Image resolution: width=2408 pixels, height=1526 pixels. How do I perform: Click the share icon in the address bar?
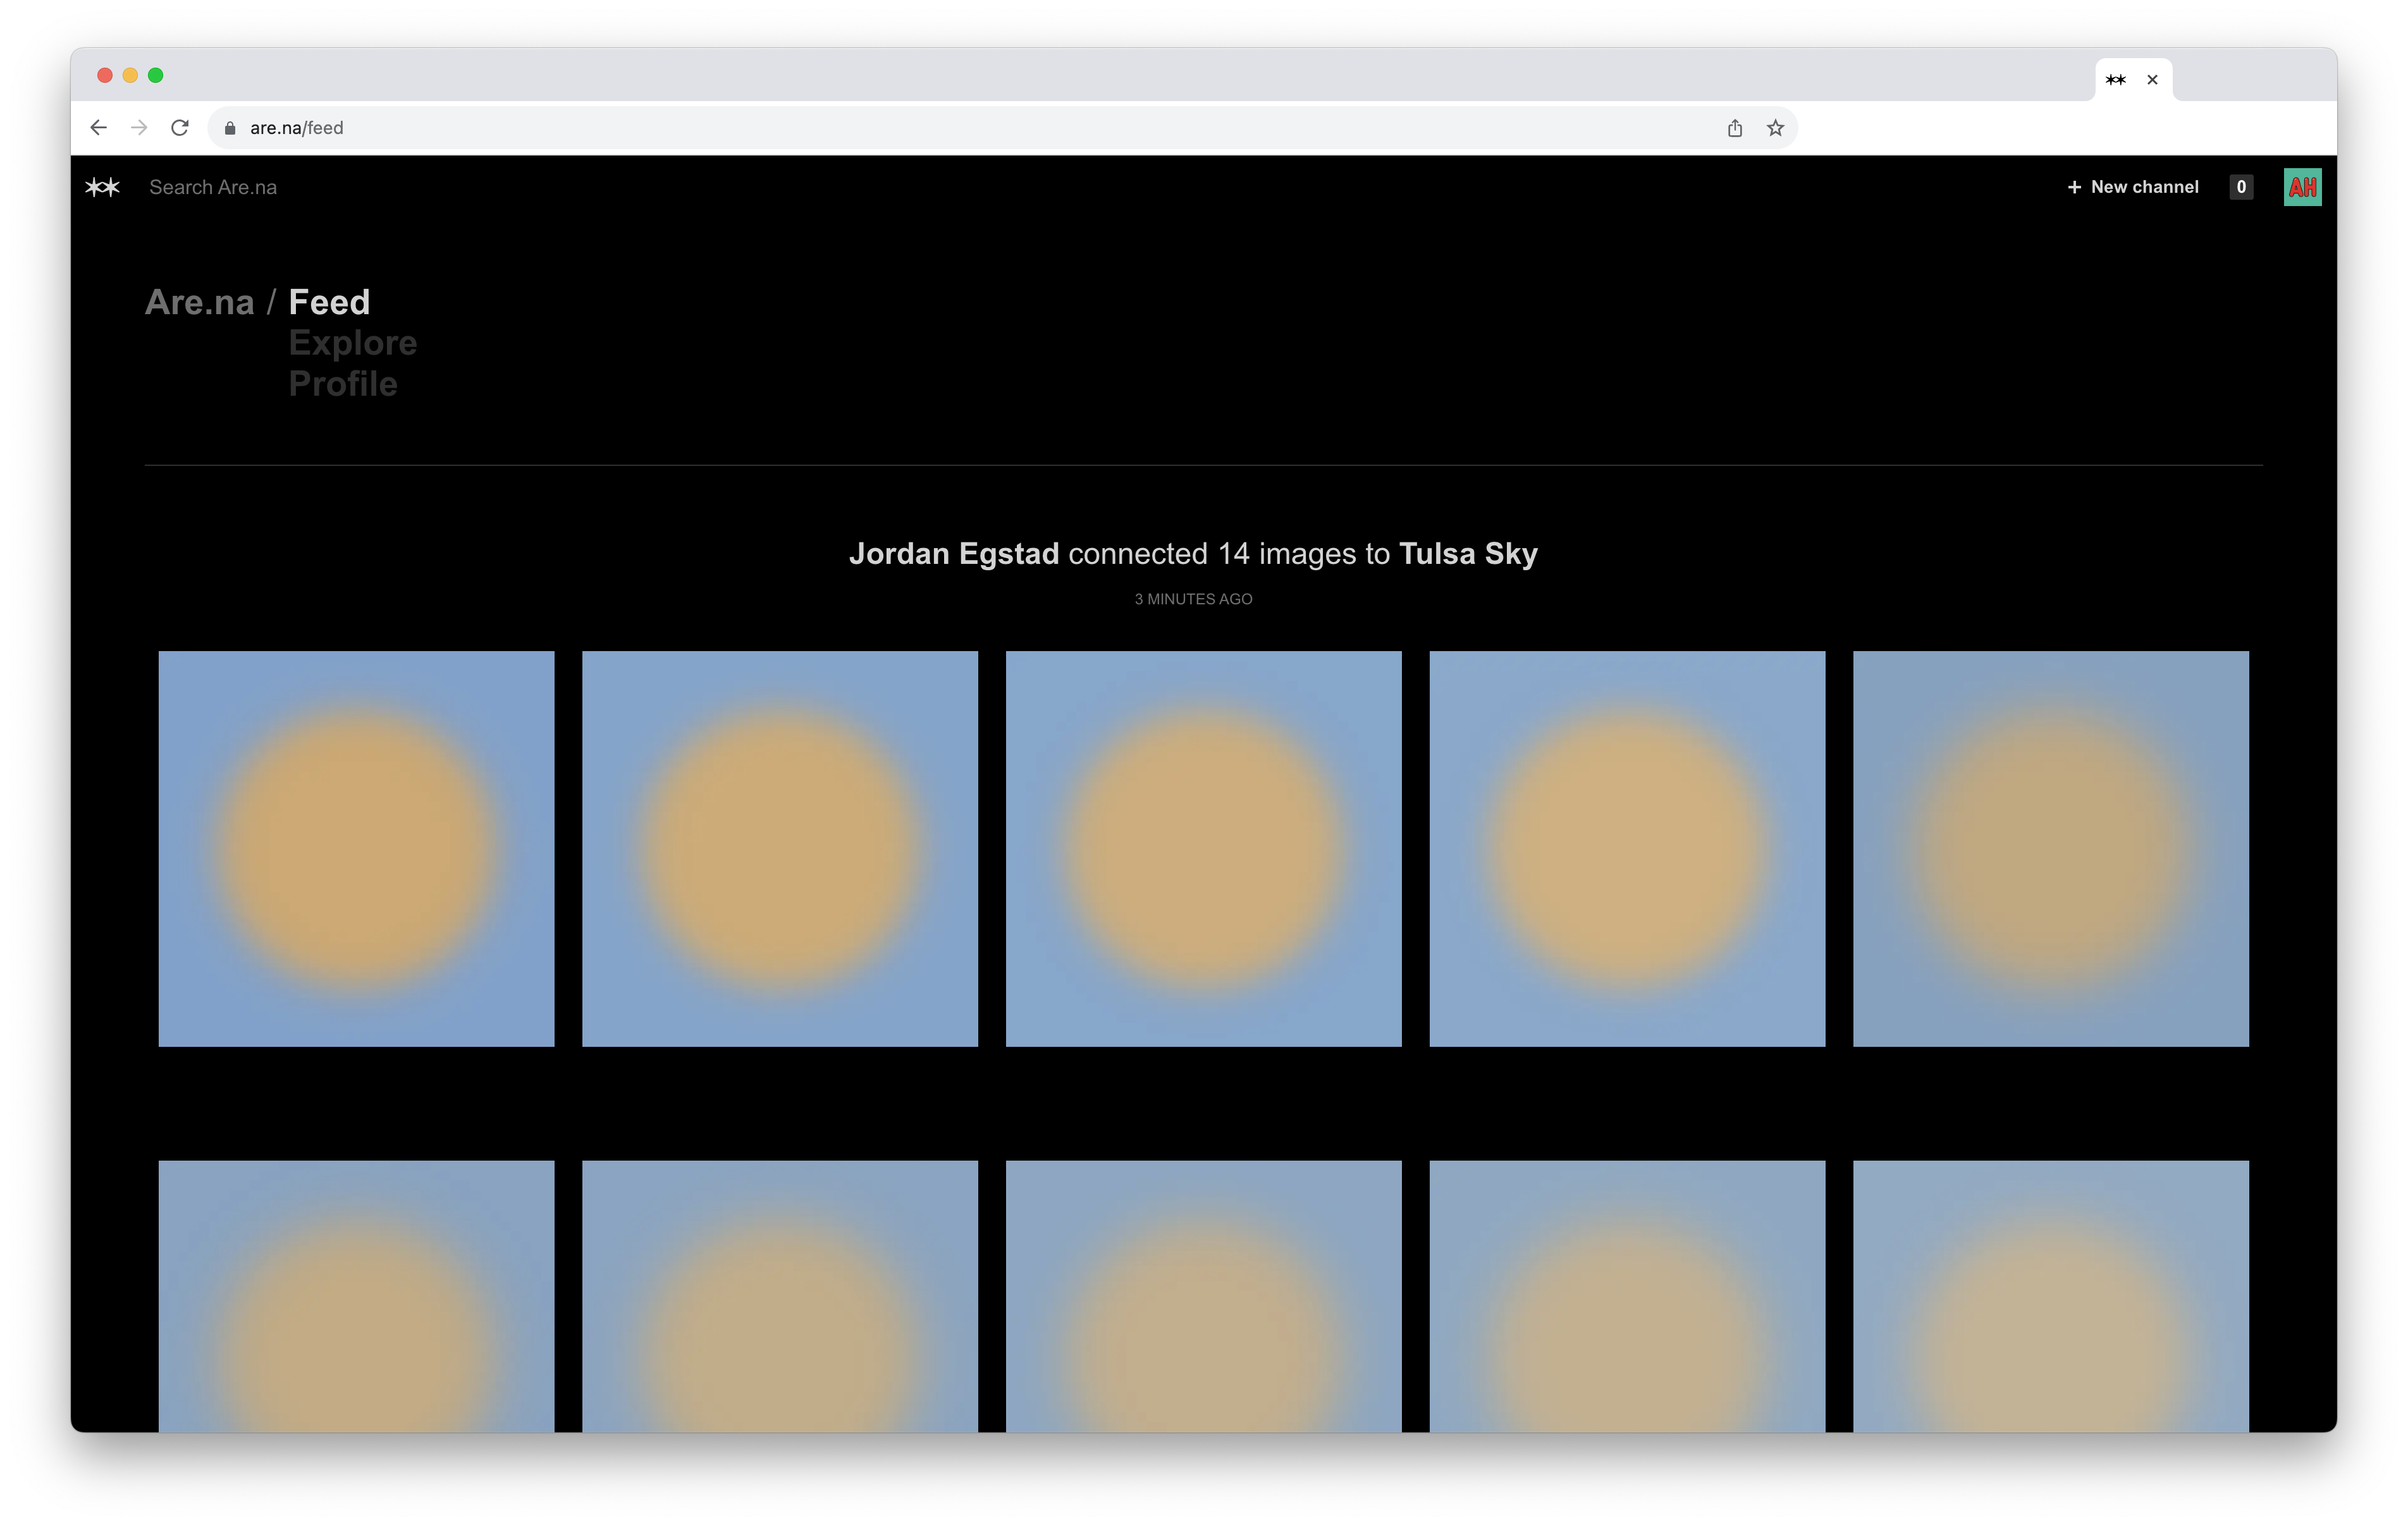click(x=1735, y=128)
